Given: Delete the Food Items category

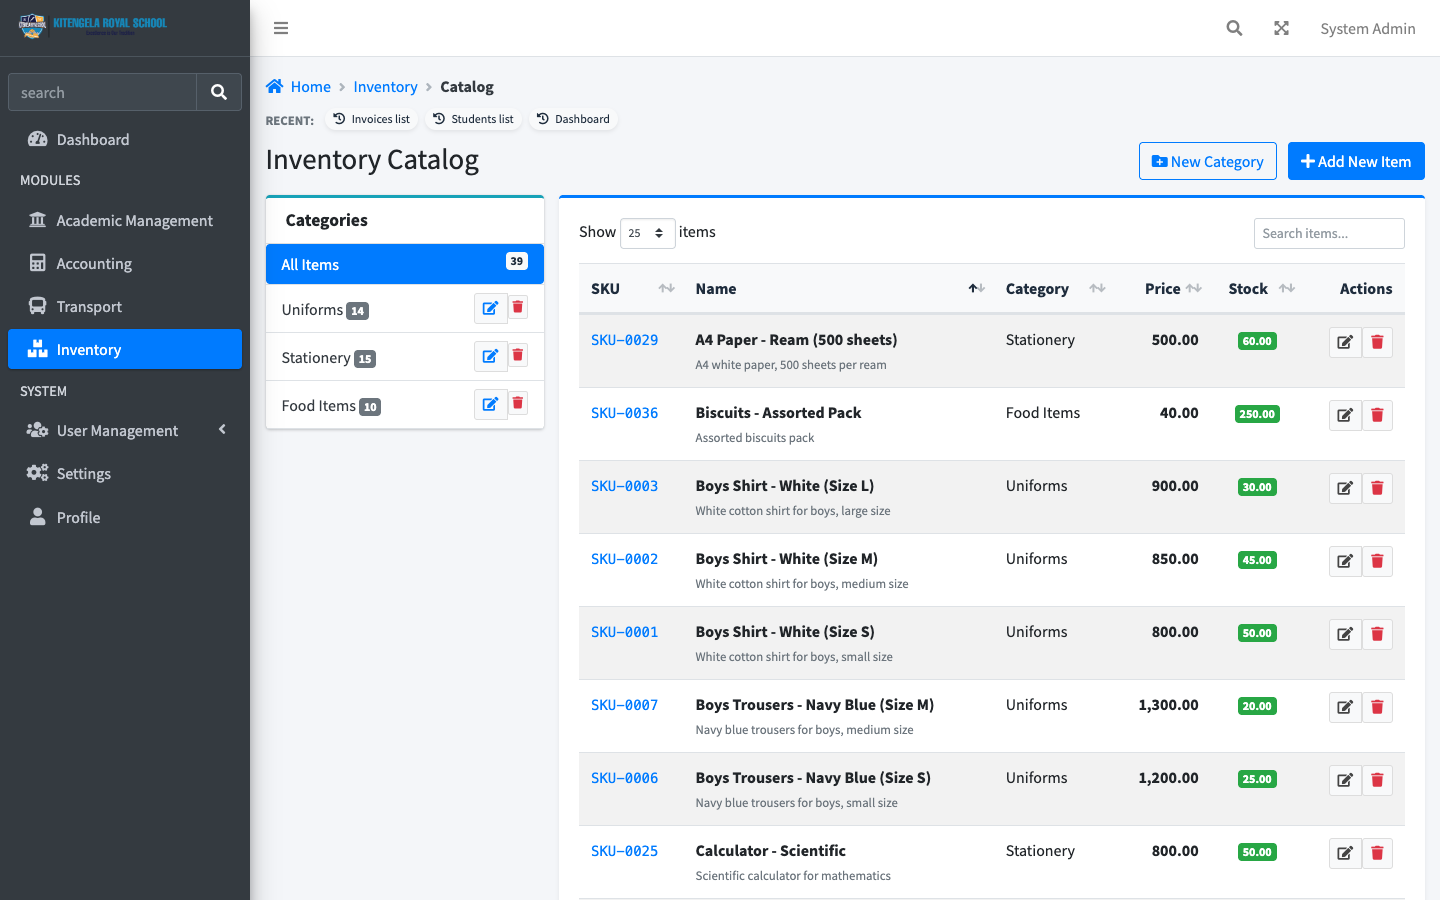Looking at the screenshot, I should point(518,404).
